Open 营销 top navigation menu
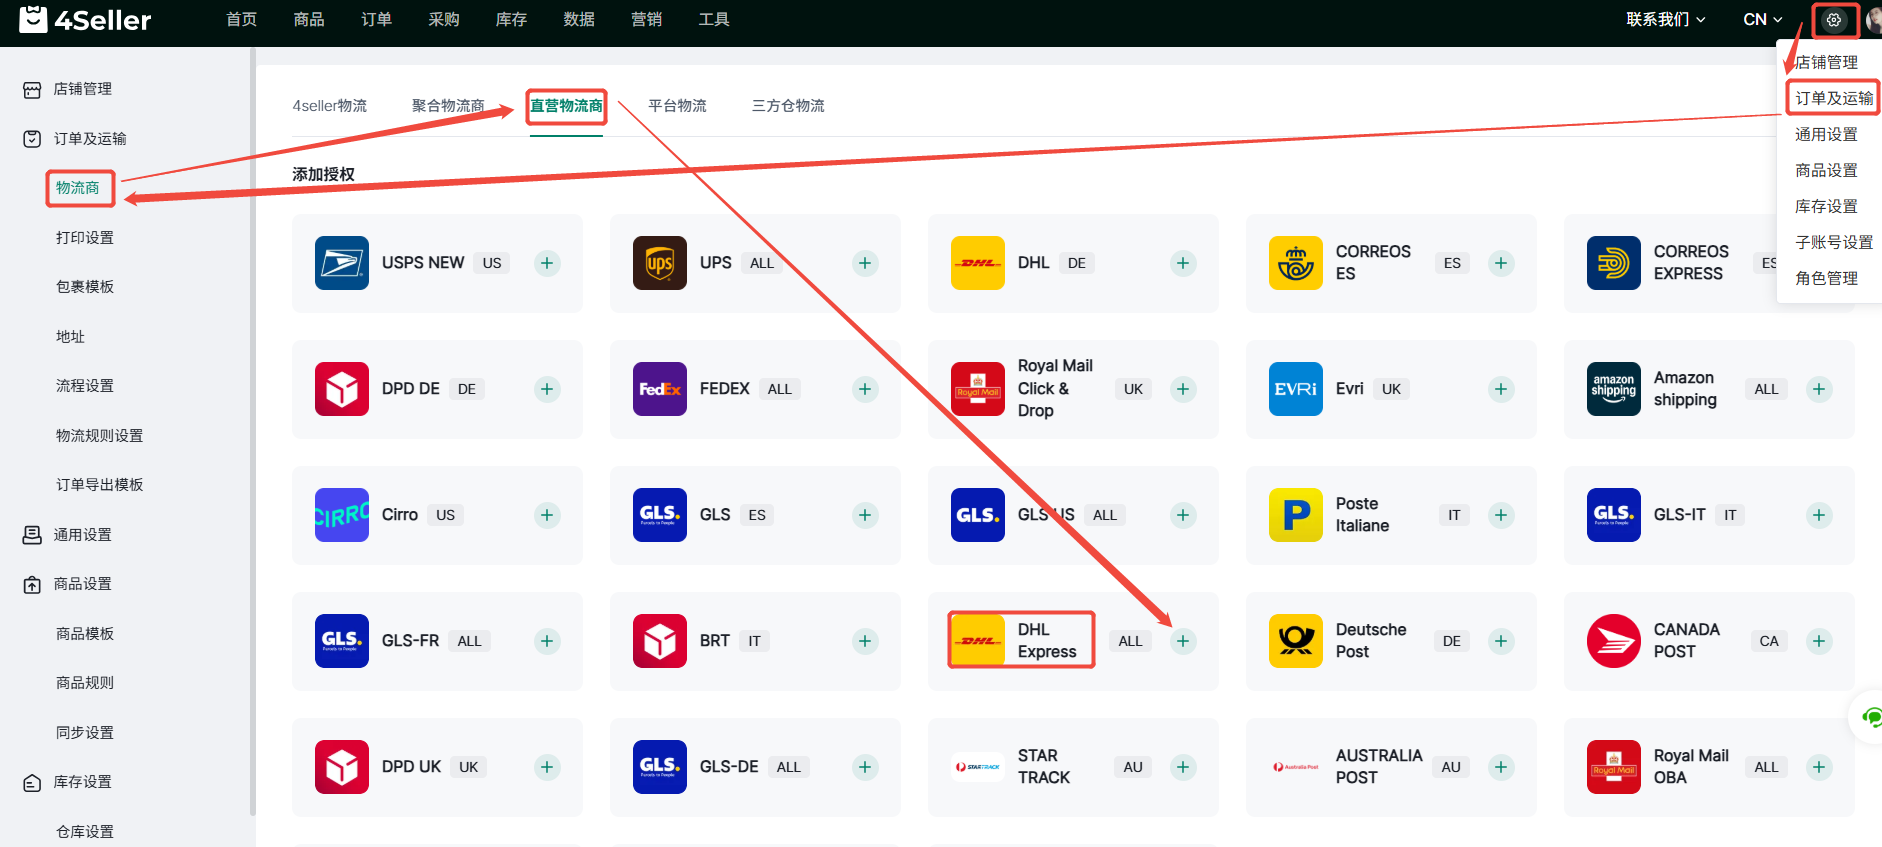1882x847 pixels. tap(646, 19)
